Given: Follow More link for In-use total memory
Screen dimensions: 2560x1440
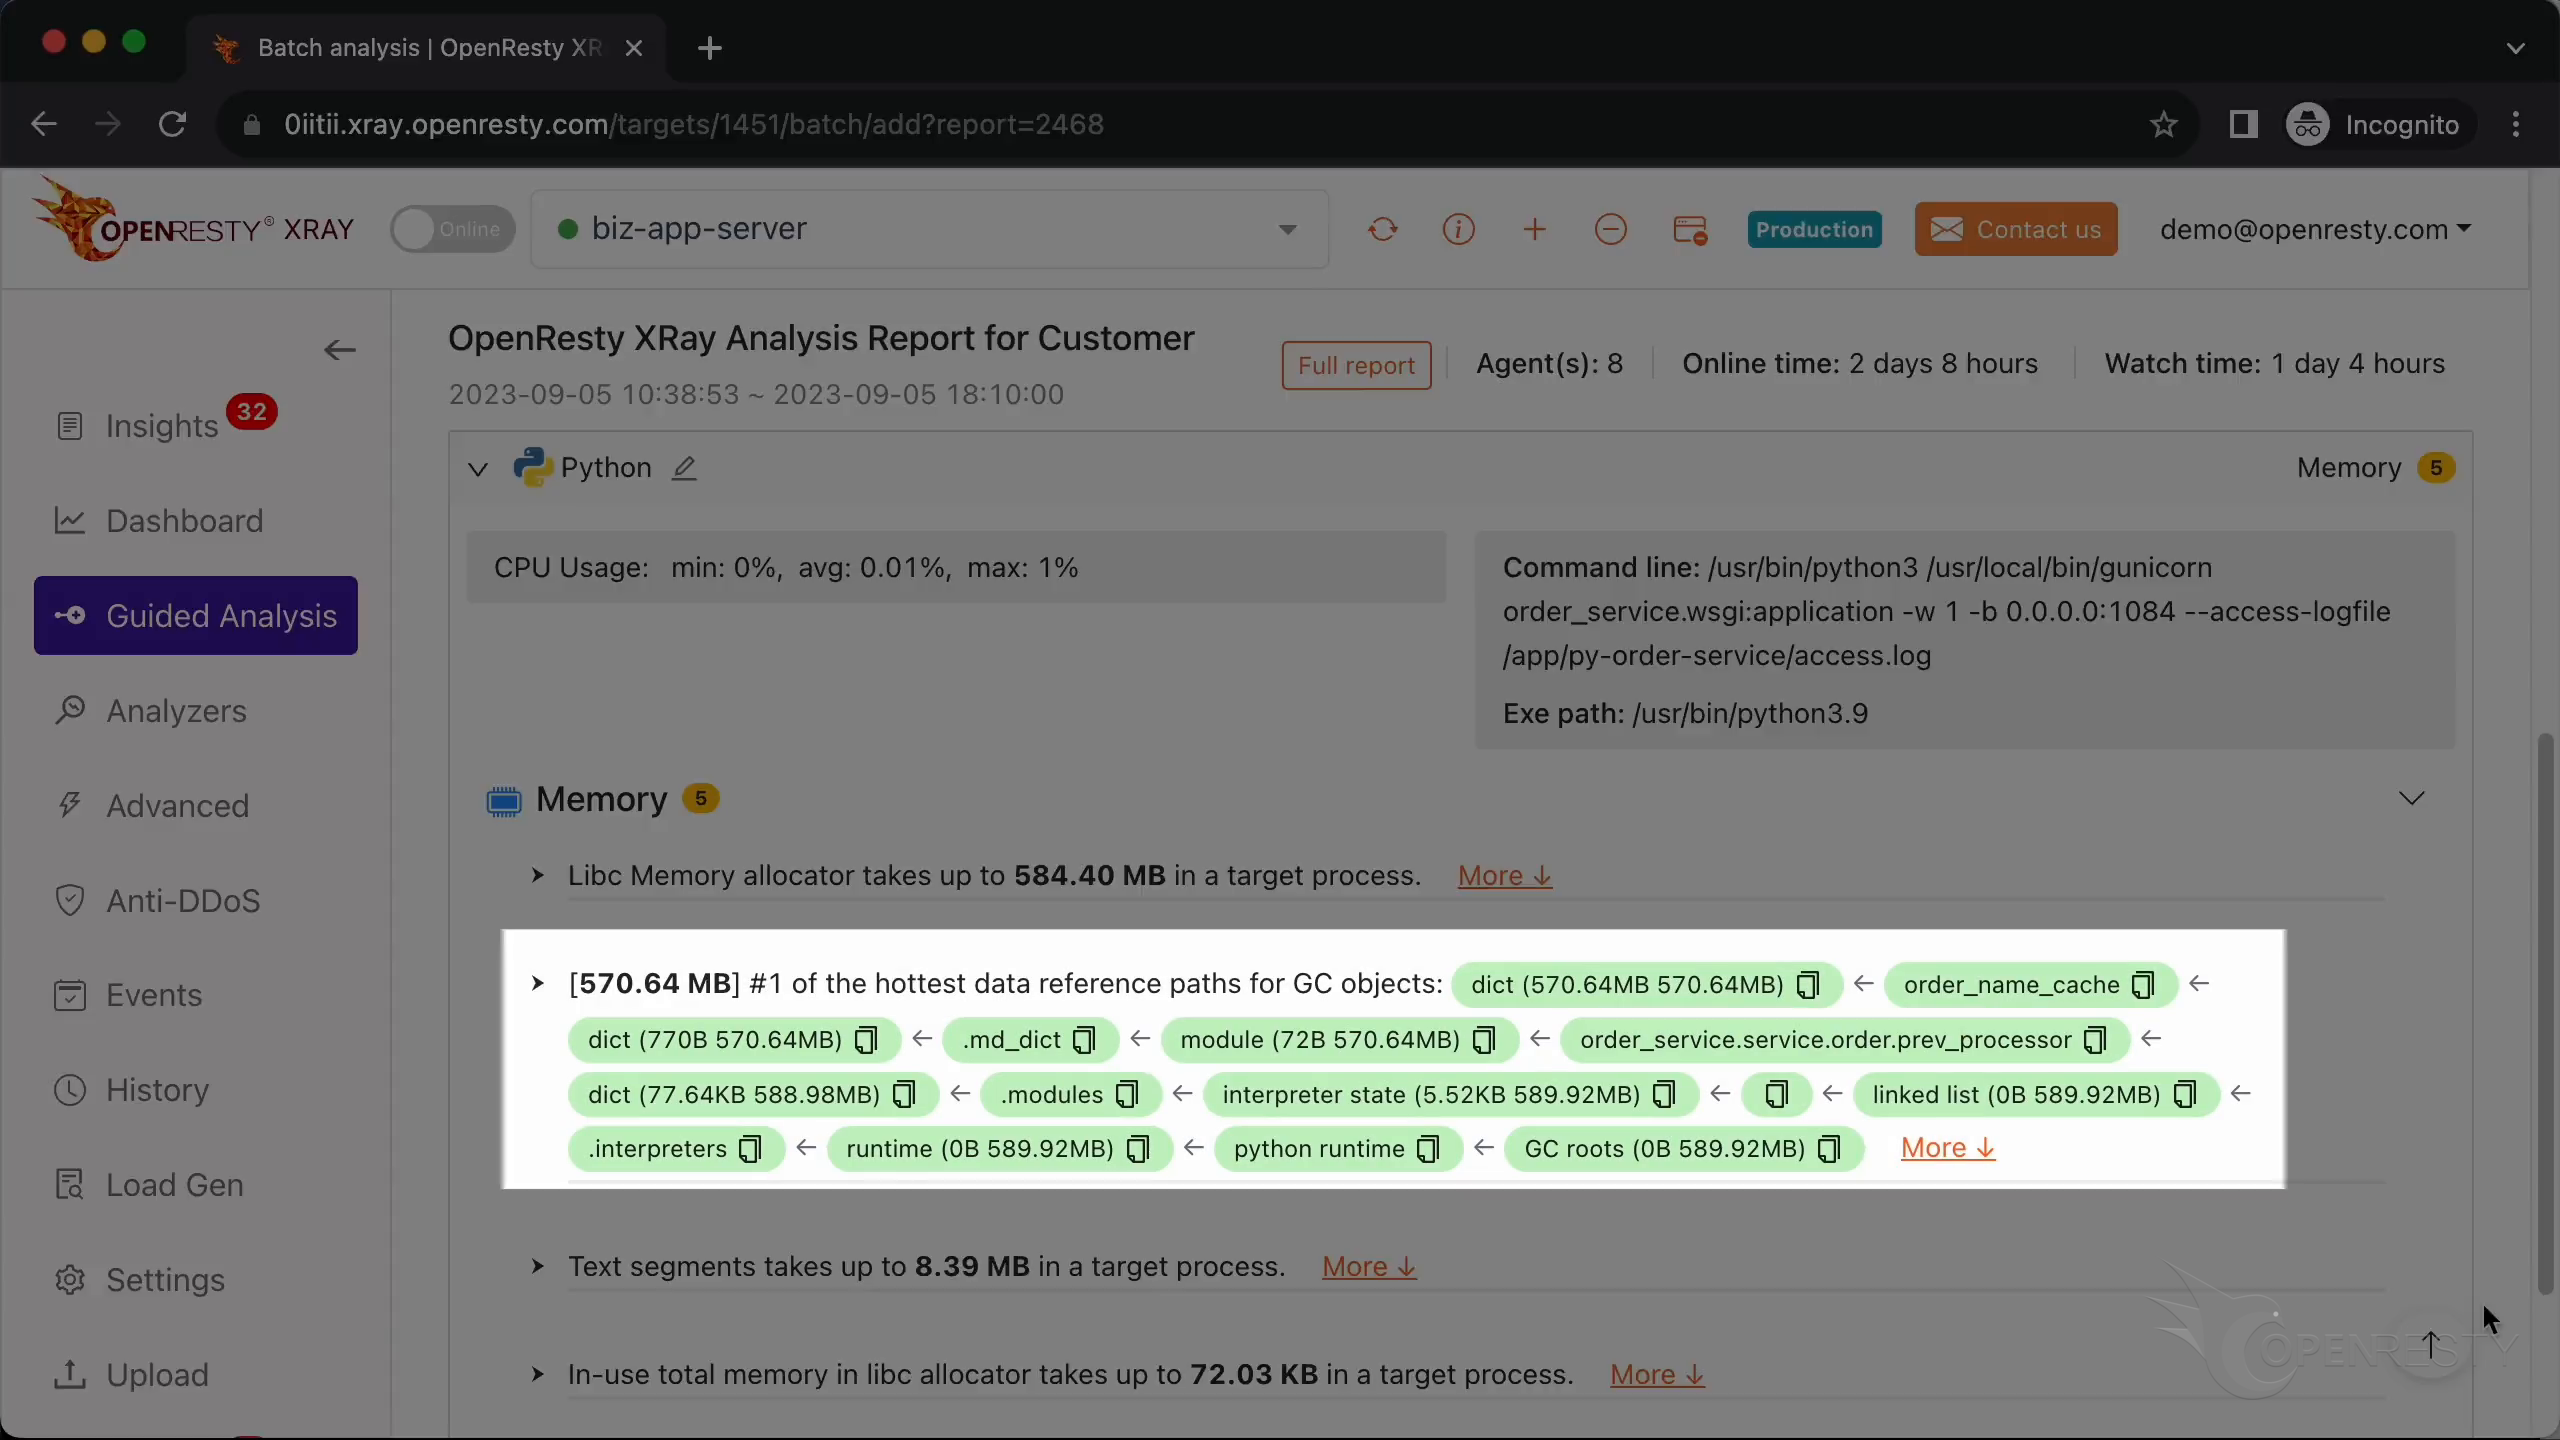Looking at the screenshot, I should click(x=1657, y=1375).
